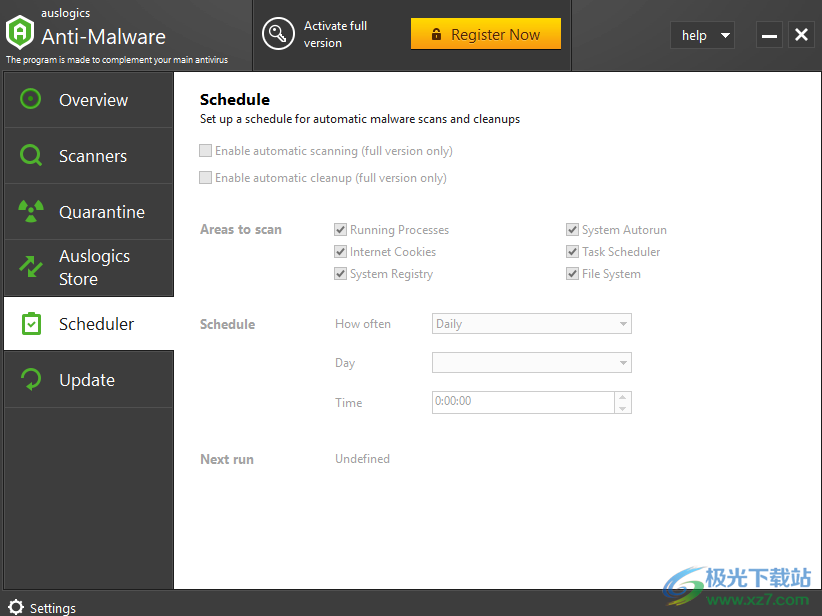Open the Auslogics Store label
822x616 pixels.
(x=94, y=267)
